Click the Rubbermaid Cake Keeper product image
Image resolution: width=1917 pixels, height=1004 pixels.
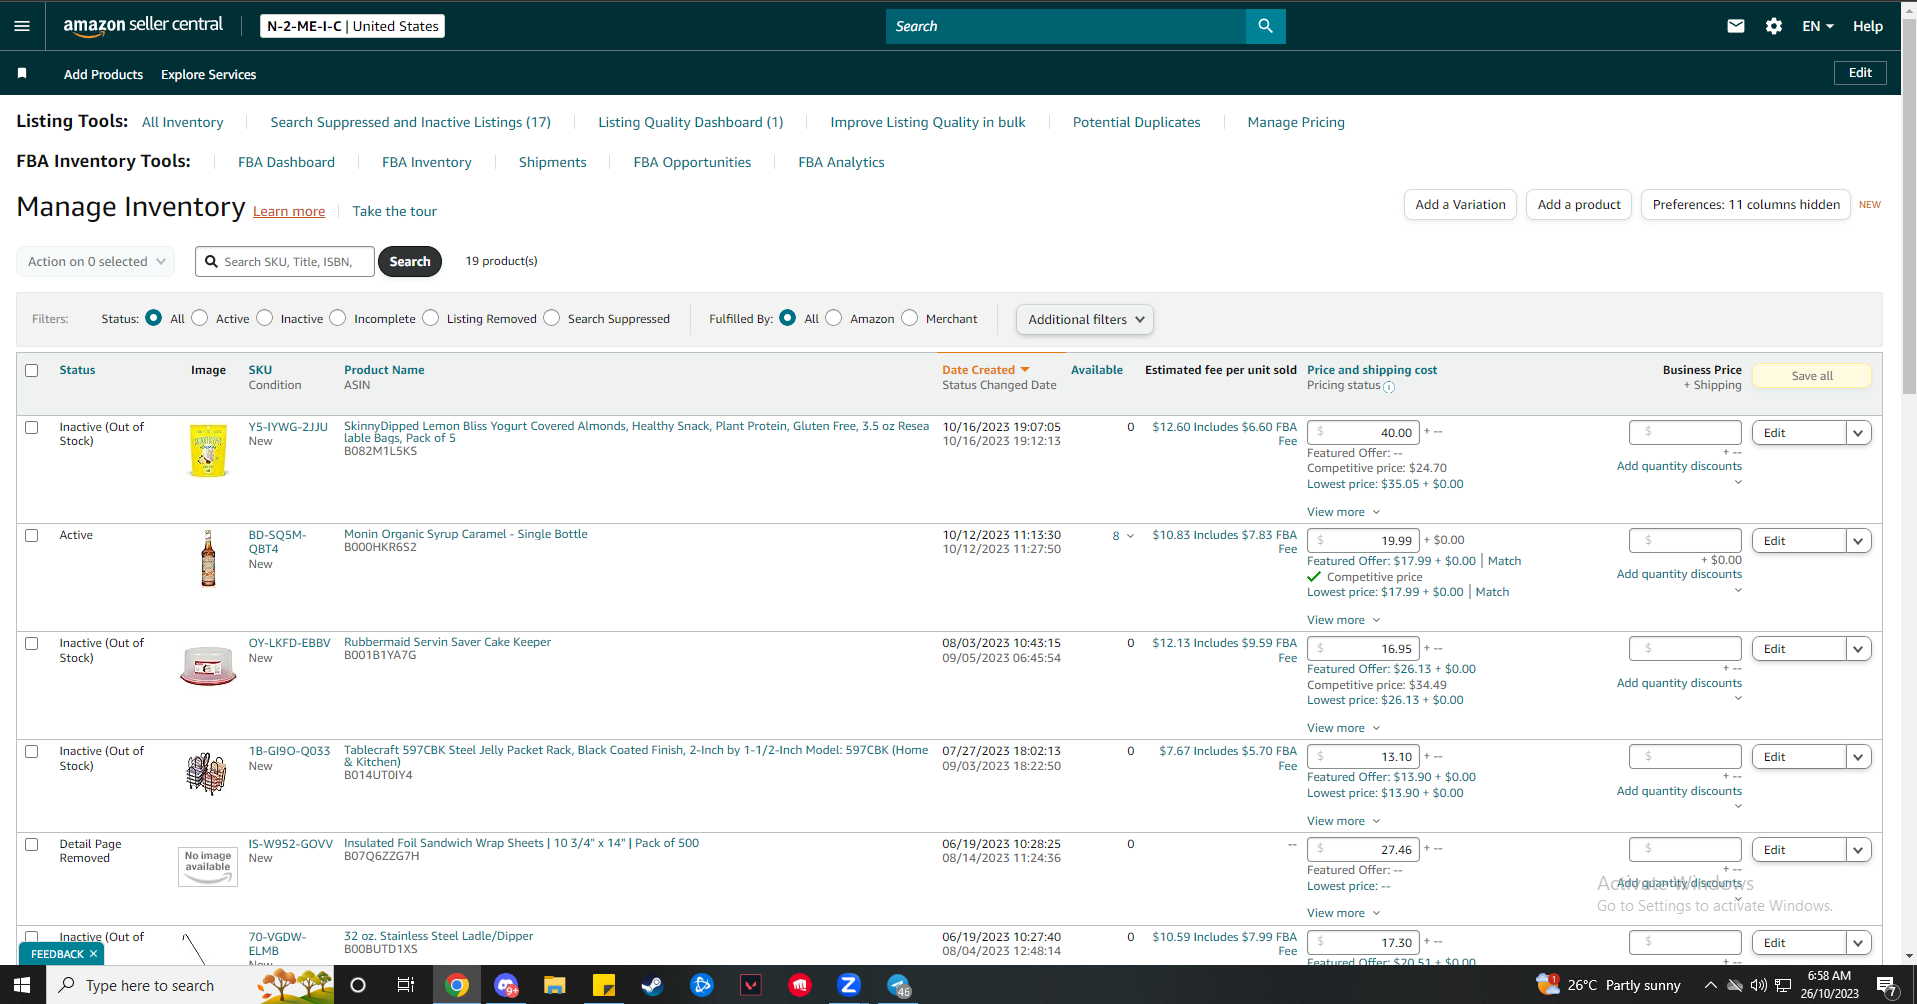tap(208, 665)
